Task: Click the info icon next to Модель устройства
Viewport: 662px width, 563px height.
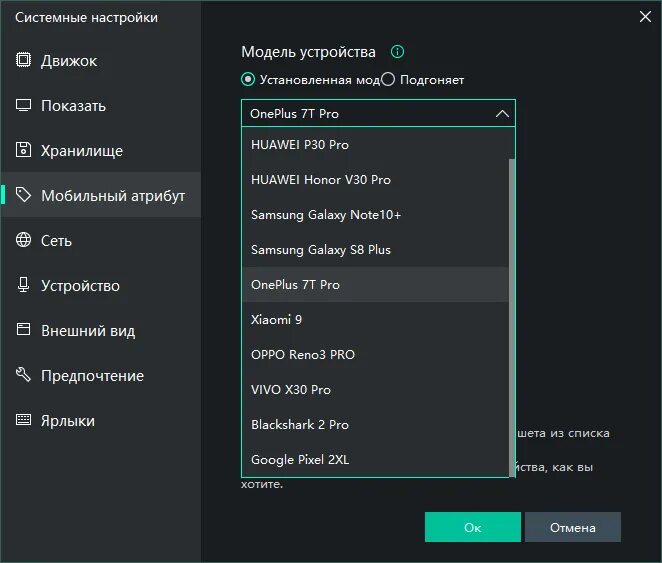Action: [397, 52]
